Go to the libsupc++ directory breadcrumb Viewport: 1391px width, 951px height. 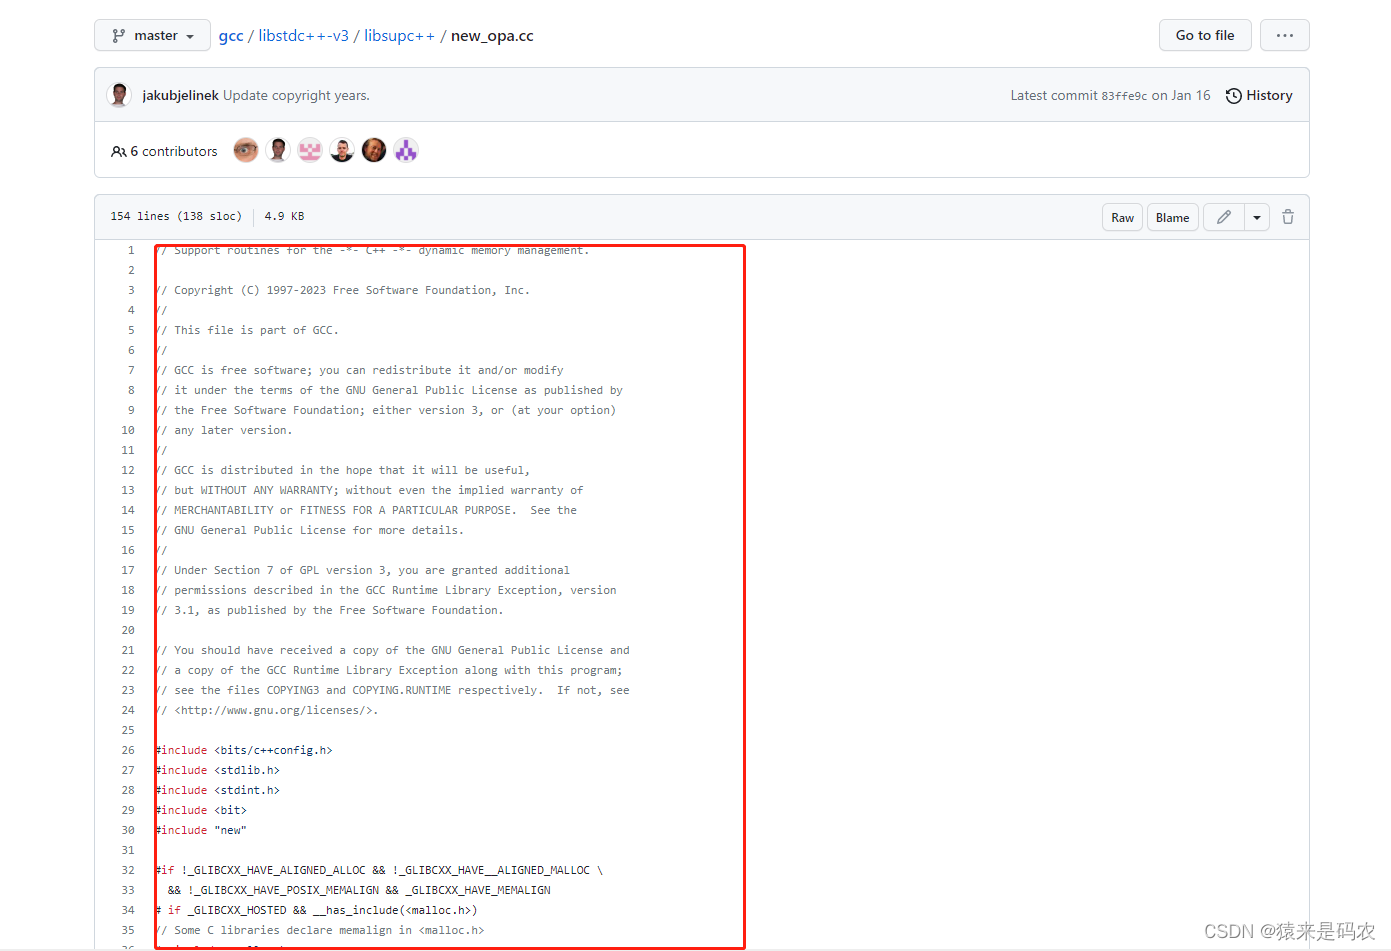[399, 36]
